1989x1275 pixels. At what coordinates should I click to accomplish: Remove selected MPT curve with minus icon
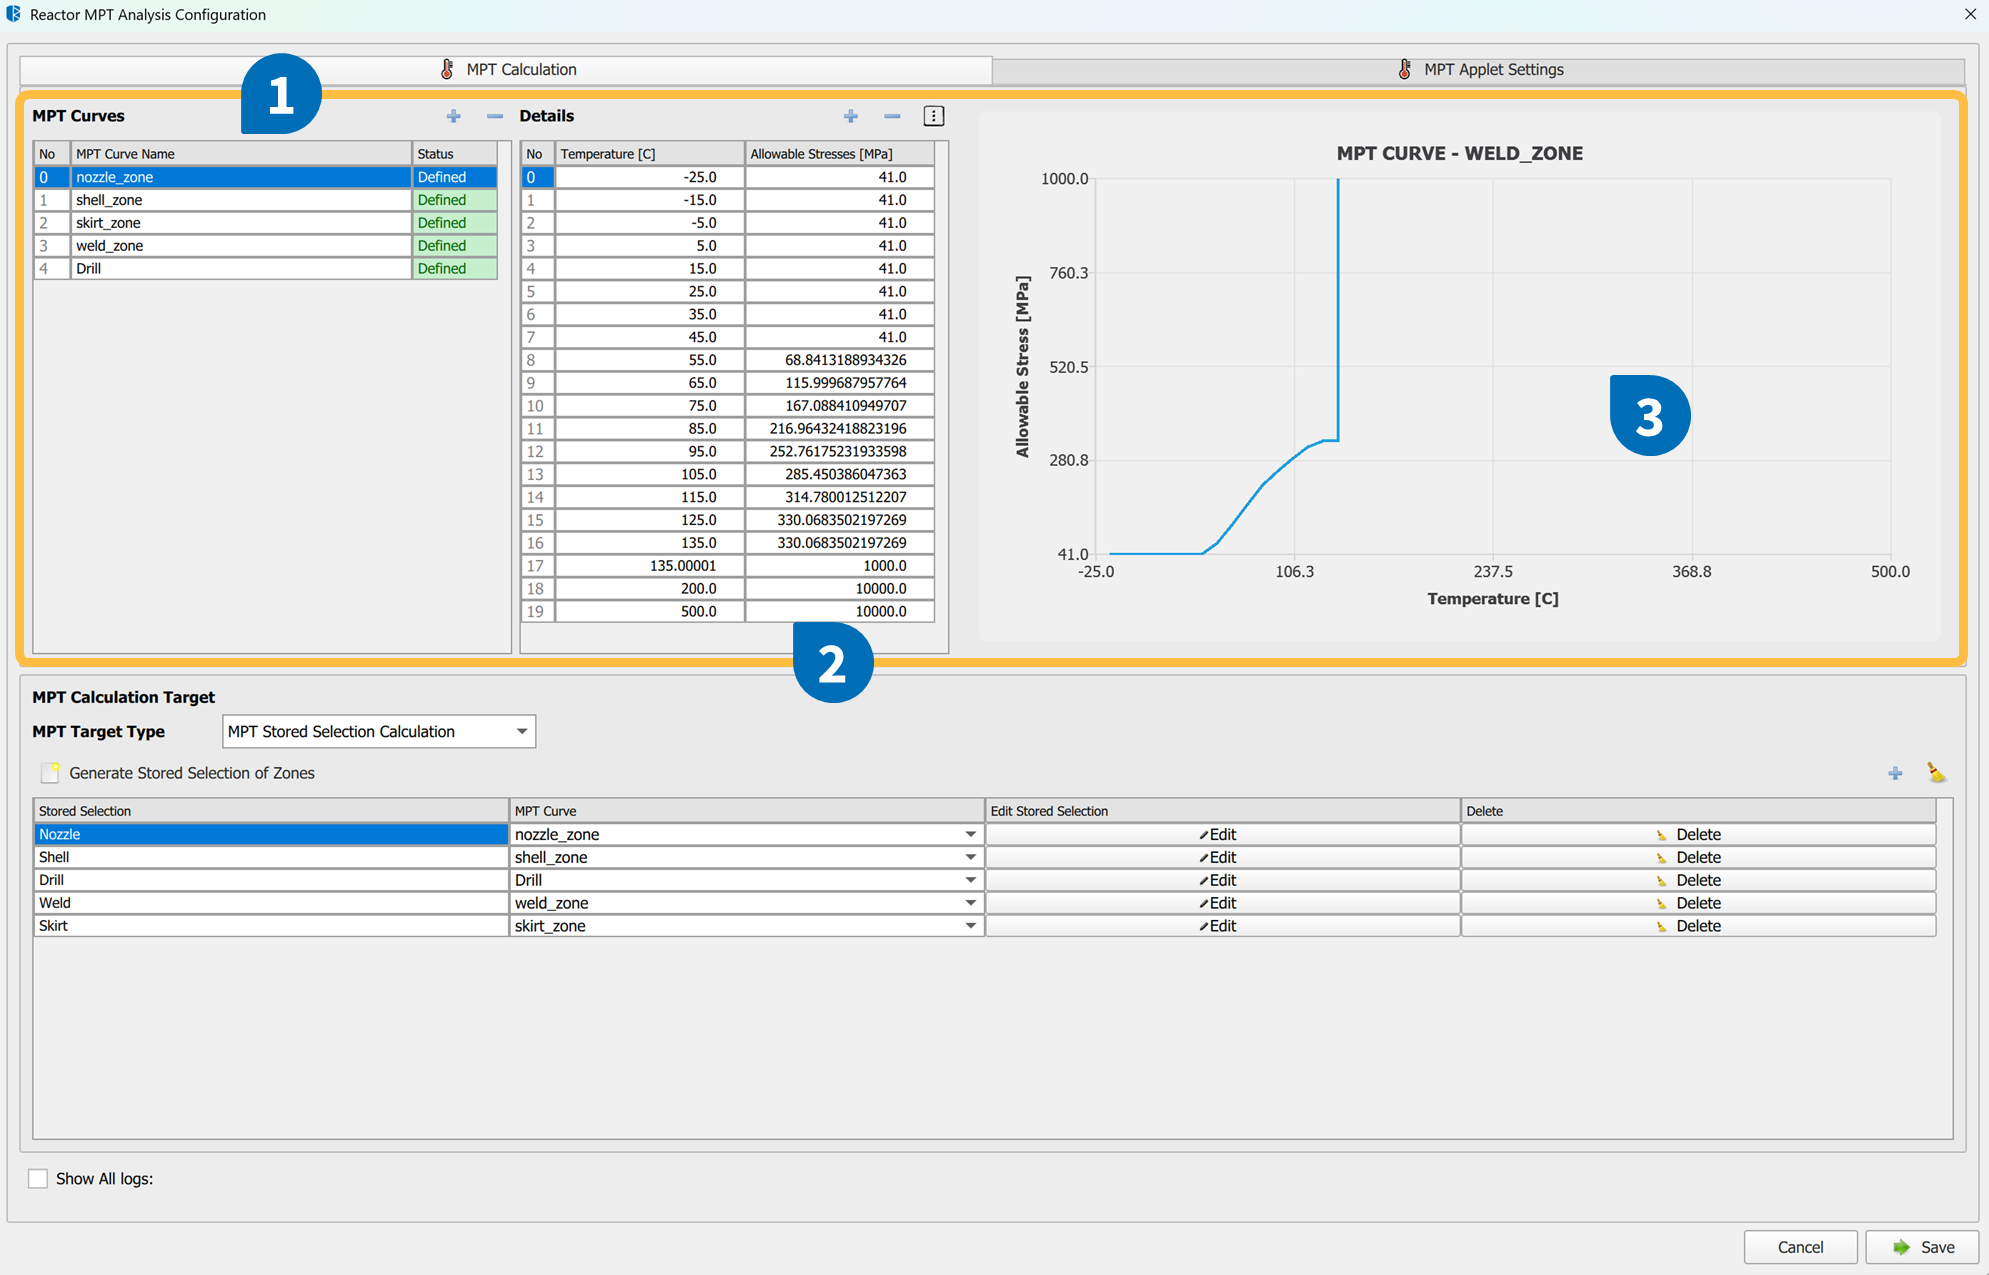click(495, 116)
